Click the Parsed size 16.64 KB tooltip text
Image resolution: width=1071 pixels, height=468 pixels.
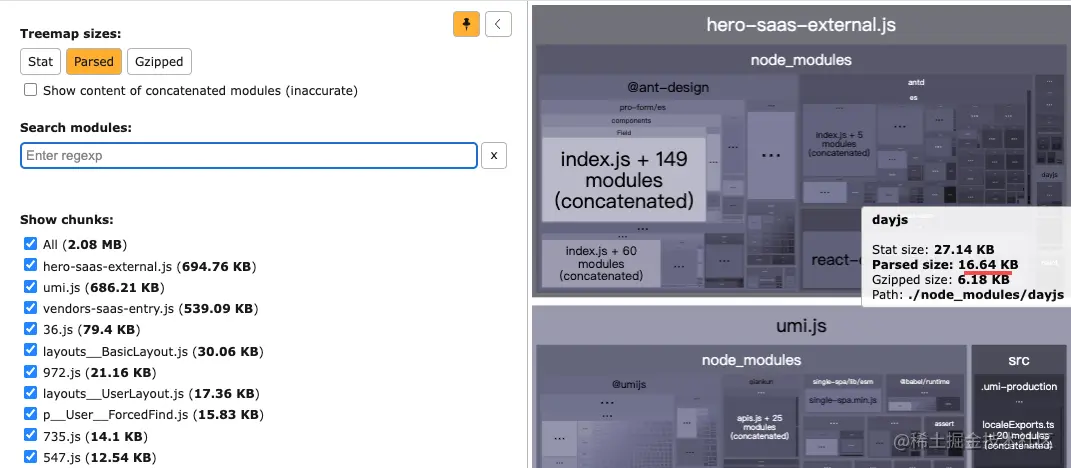[945, 264]
